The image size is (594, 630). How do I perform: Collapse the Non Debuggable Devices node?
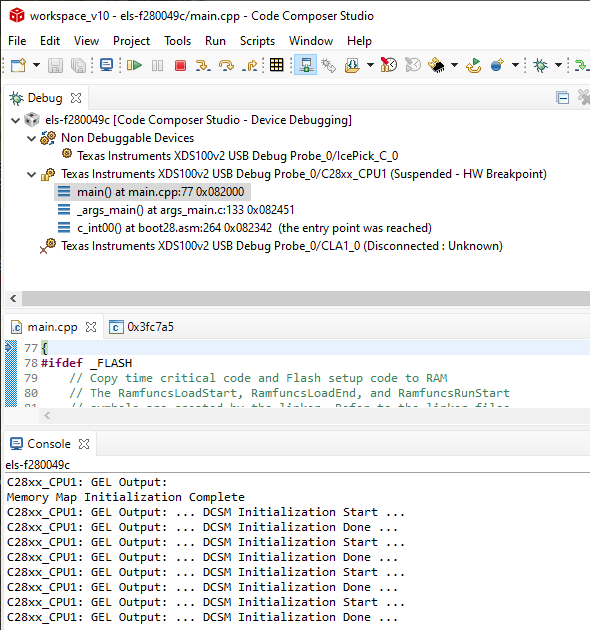click(32, 138)
